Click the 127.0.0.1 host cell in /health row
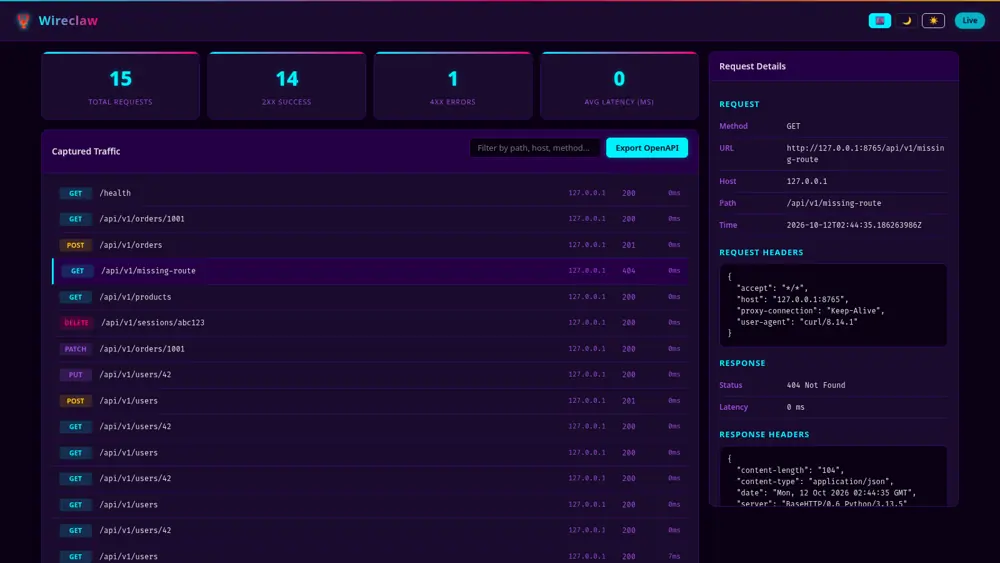The image size is (1000, 563). point(587,193)
